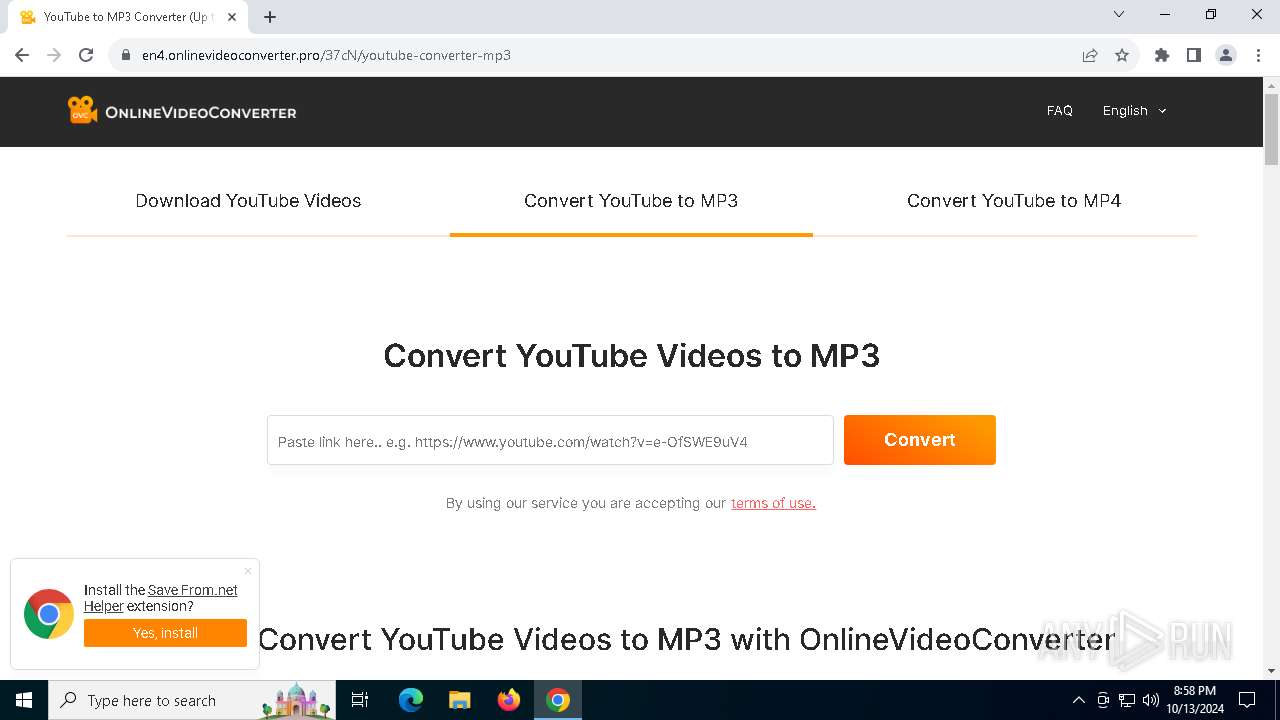The height and width of the screenshot is (720, 1280).
Task: Click the Chrome logo in the install popup
Action: coord(49,613)
